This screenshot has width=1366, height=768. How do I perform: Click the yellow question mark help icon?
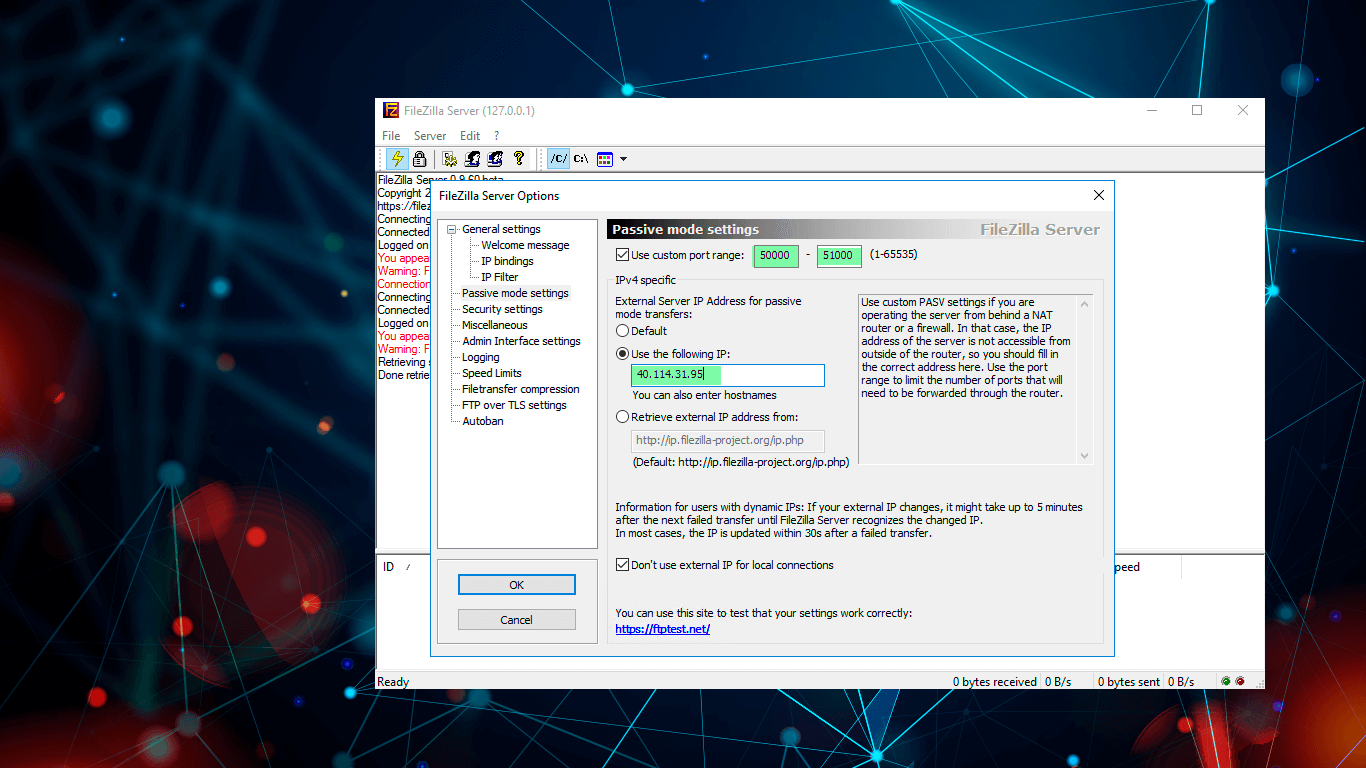pos(519,159)
